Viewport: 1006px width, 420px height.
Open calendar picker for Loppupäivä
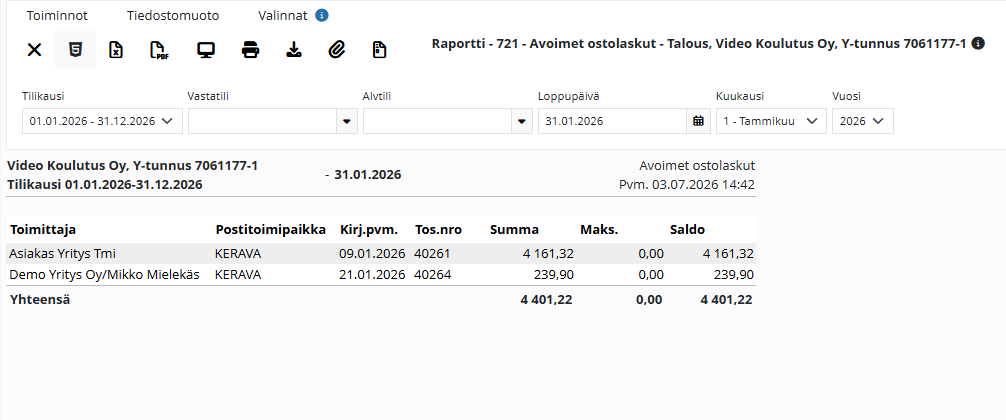pyautogui.click(x=699, y=121)
